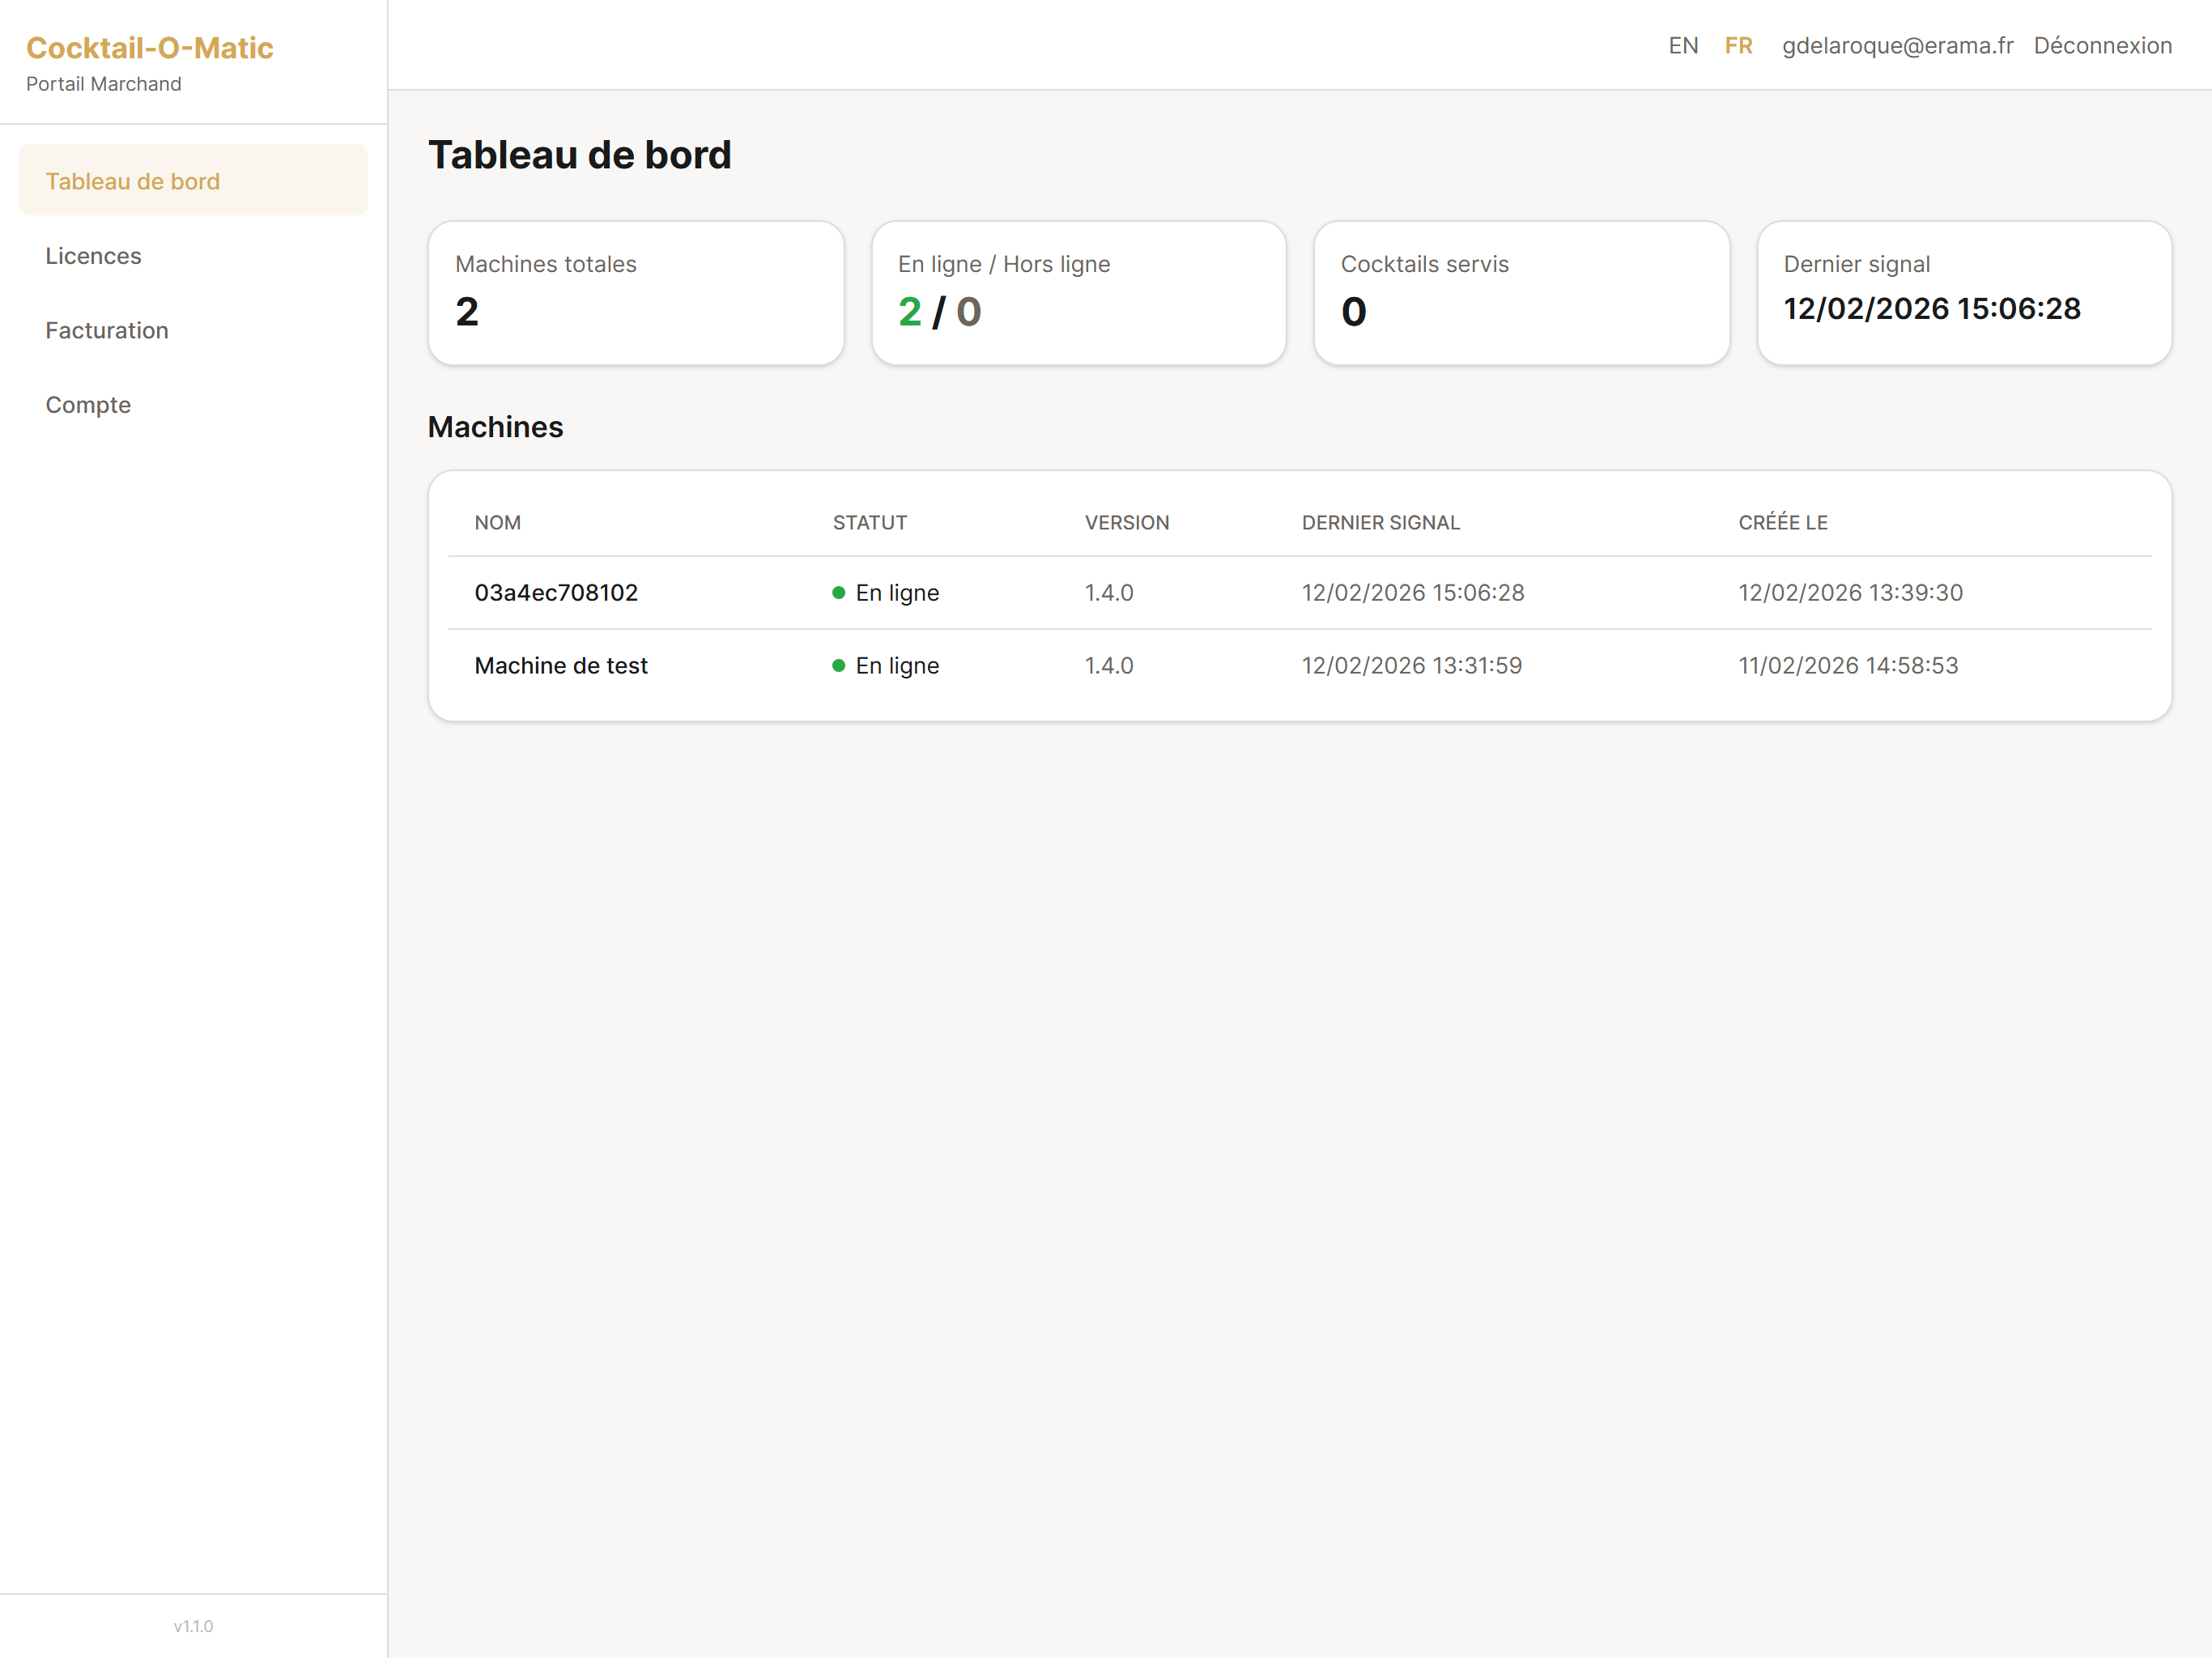This screenshot has width=2212, height=1658.
Task: Click the Tableau de bord page heading
Action: click(x=580, y=155)
